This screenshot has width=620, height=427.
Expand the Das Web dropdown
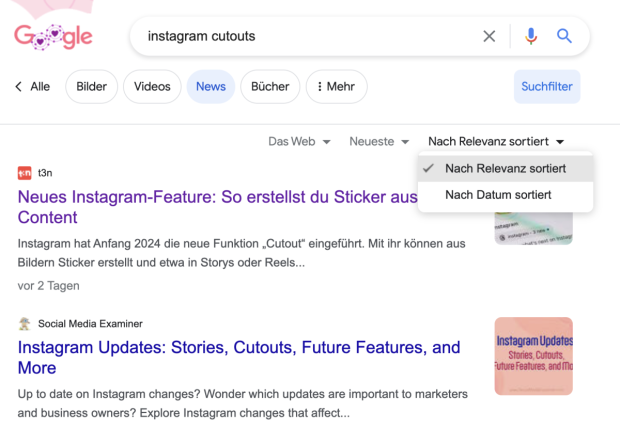click(x=299, y=142)
